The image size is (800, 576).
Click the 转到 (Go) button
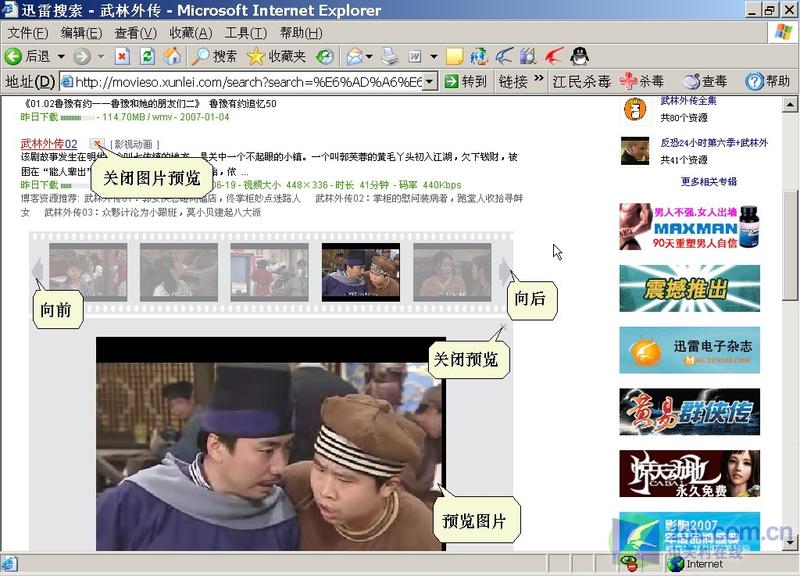(x=465, y=82)
